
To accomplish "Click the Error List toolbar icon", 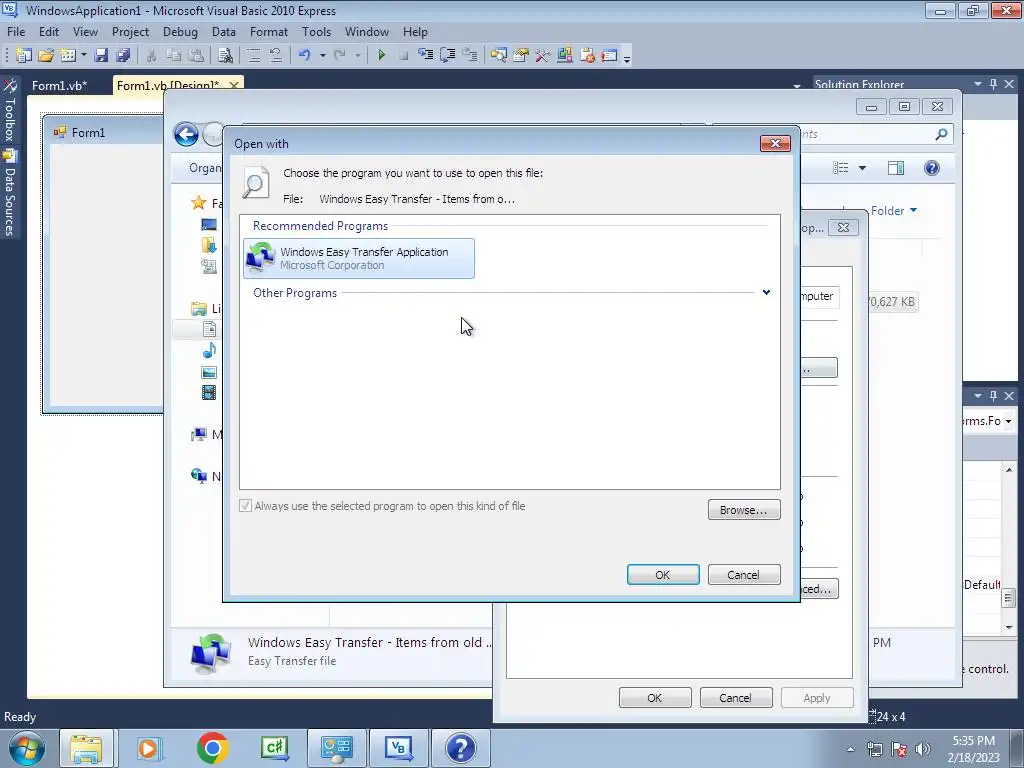I will pos(587,56).
